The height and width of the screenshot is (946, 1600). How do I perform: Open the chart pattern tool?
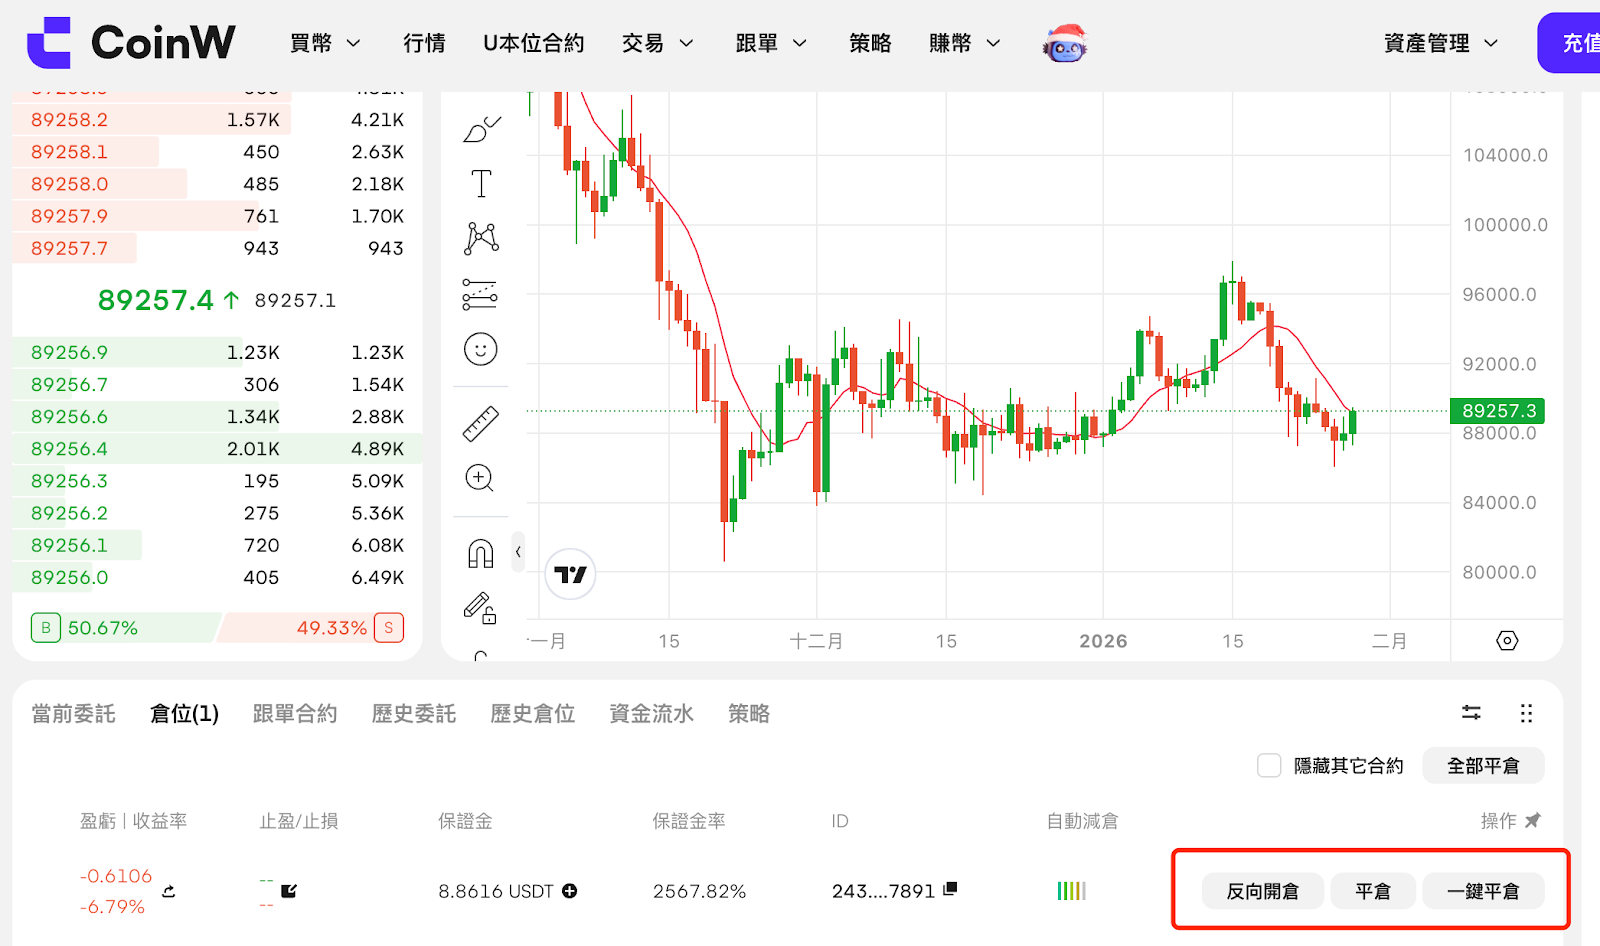point(481,238)
